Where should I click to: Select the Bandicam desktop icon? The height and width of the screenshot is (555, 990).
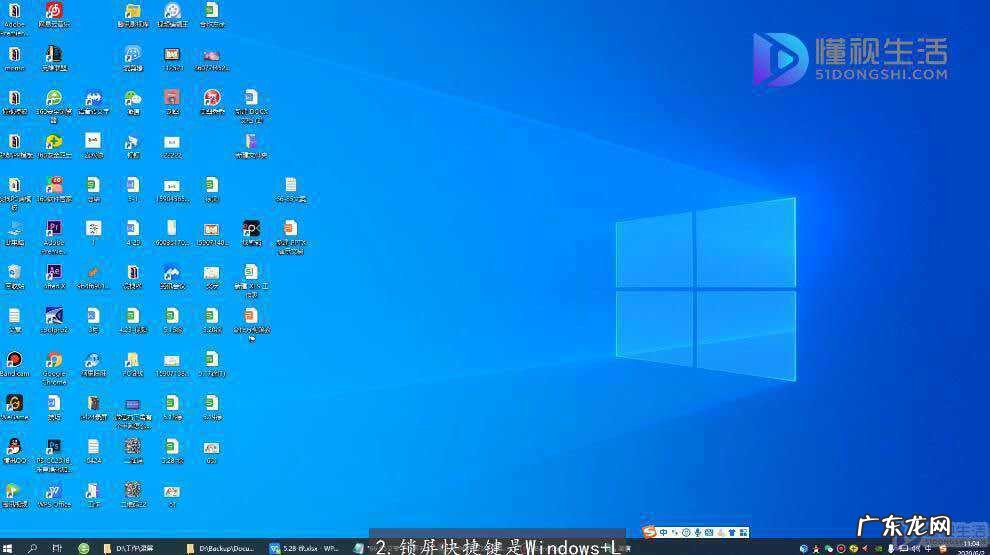click(x=14, y=360)
